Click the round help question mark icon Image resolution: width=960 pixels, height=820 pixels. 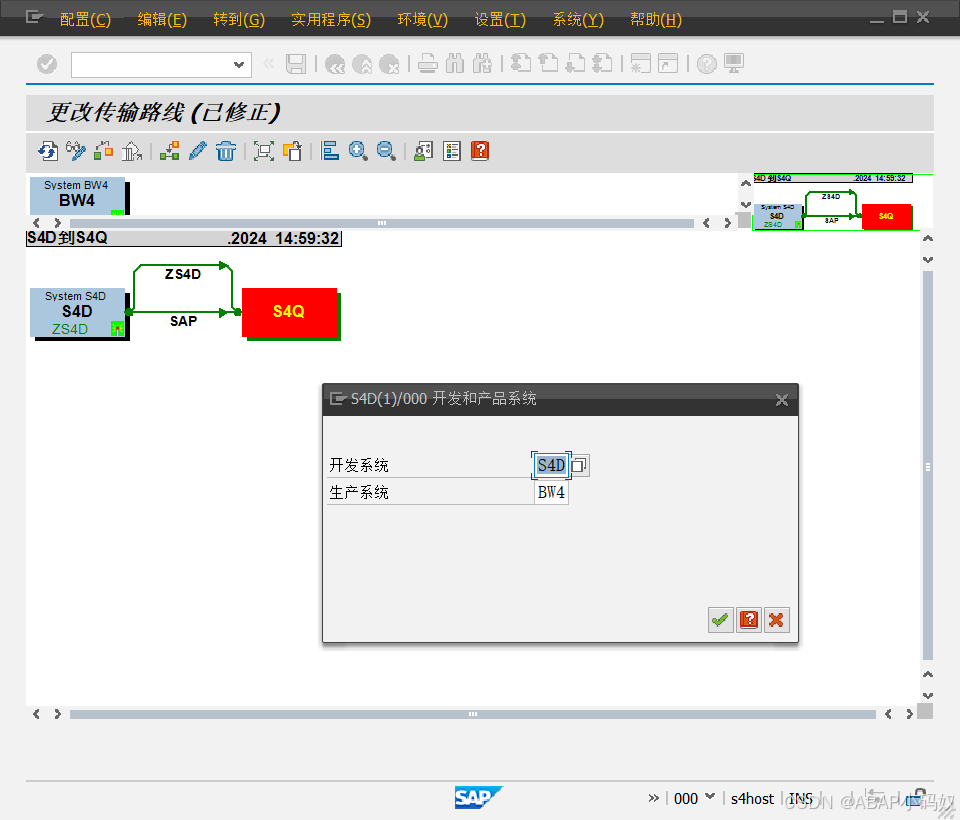point(707,64)
